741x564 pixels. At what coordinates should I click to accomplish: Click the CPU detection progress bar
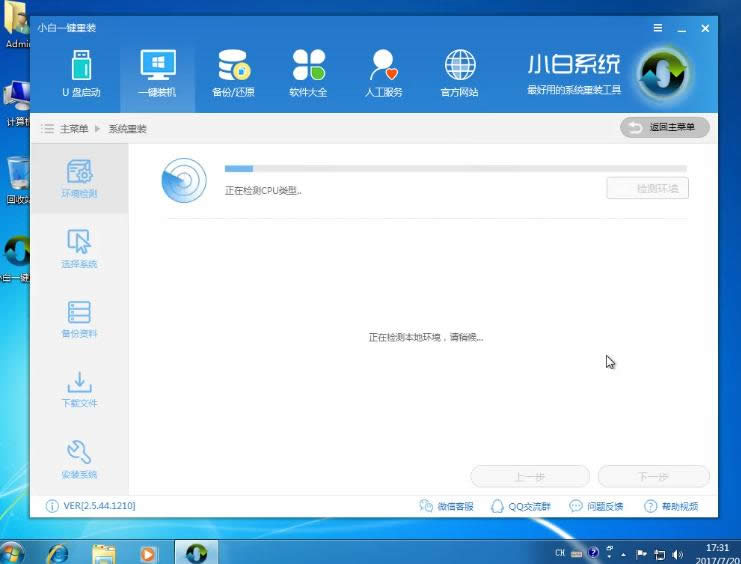pyautogui.click(x=455, y=169)
